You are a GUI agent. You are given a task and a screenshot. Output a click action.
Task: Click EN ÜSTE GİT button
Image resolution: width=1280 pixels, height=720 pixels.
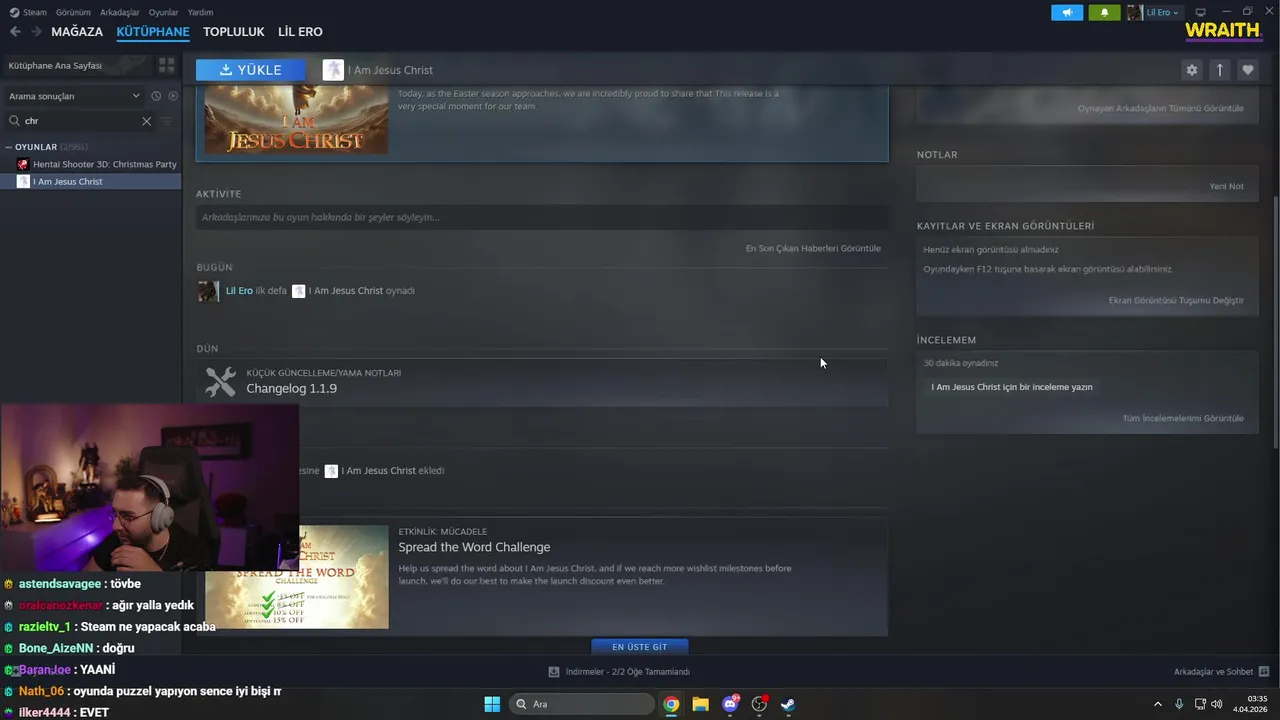point(640,647)
